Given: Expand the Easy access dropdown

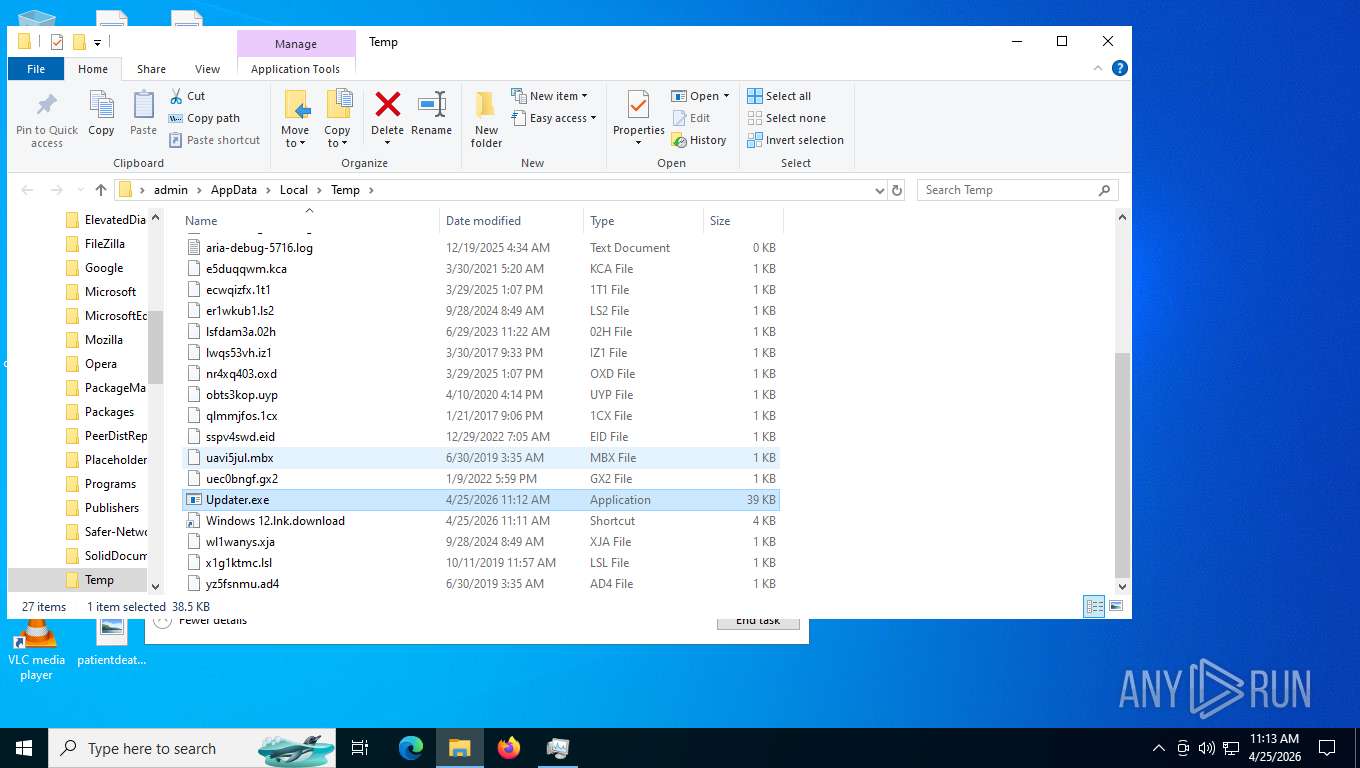Looking at the screenshot, I should [x=553, y=118].
